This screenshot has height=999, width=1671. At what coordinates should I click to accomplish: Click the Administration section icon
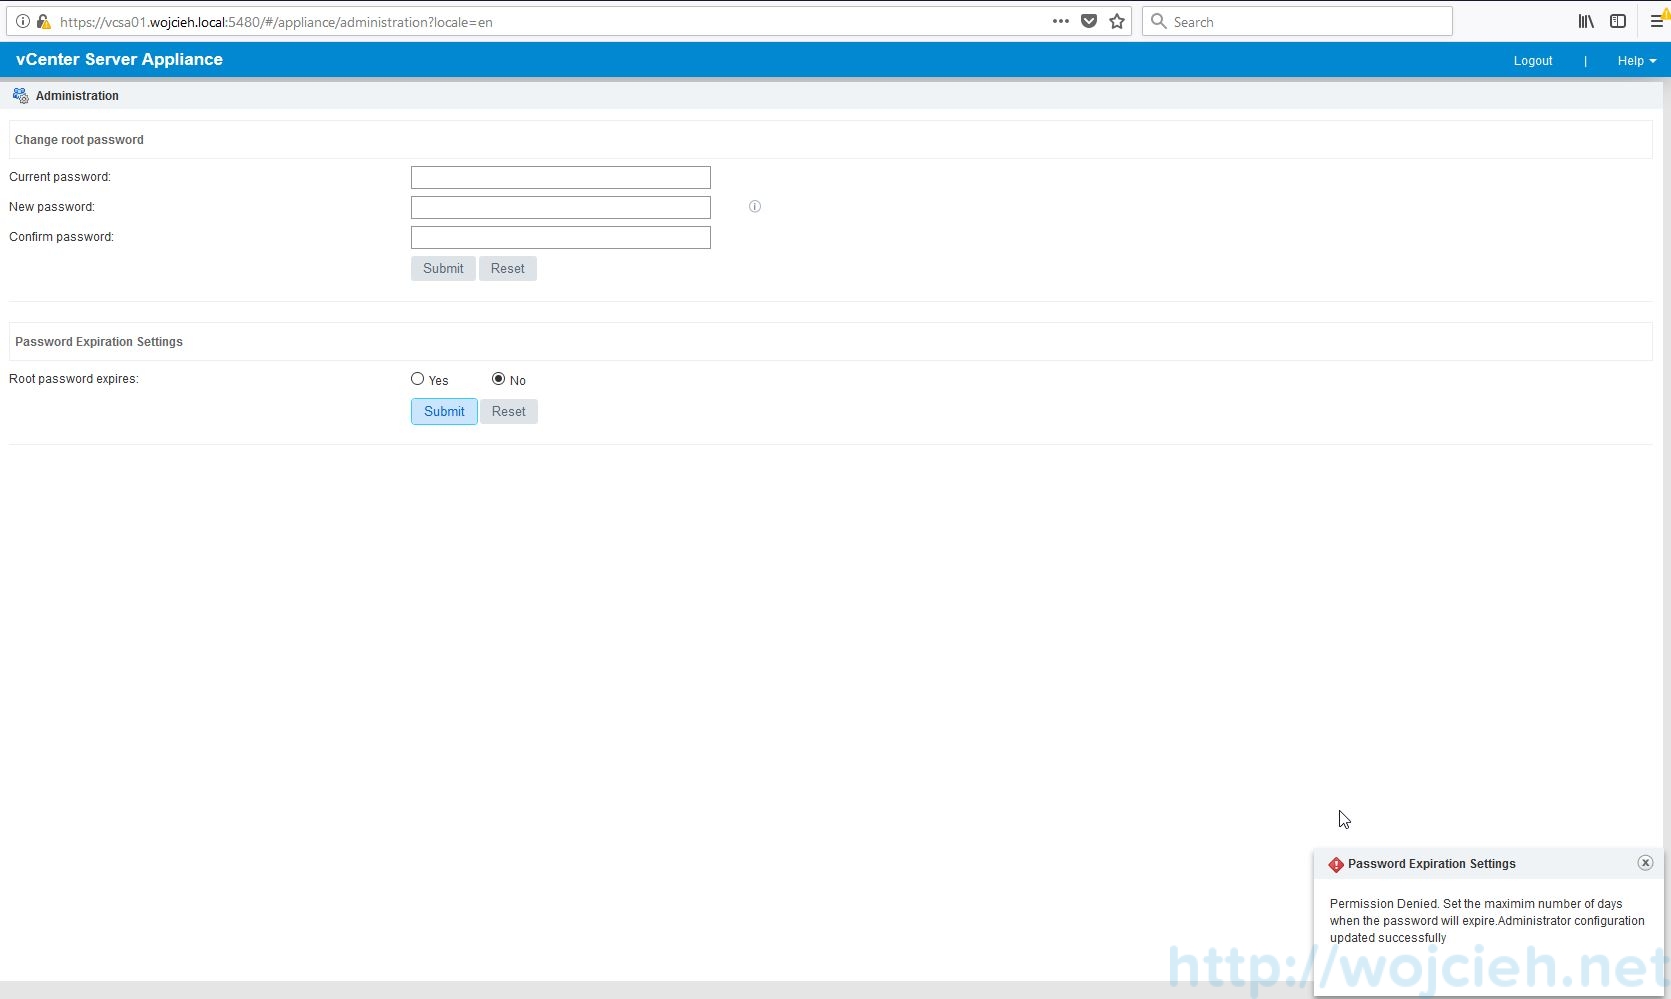pyautogui.click(x=20, y=96)
